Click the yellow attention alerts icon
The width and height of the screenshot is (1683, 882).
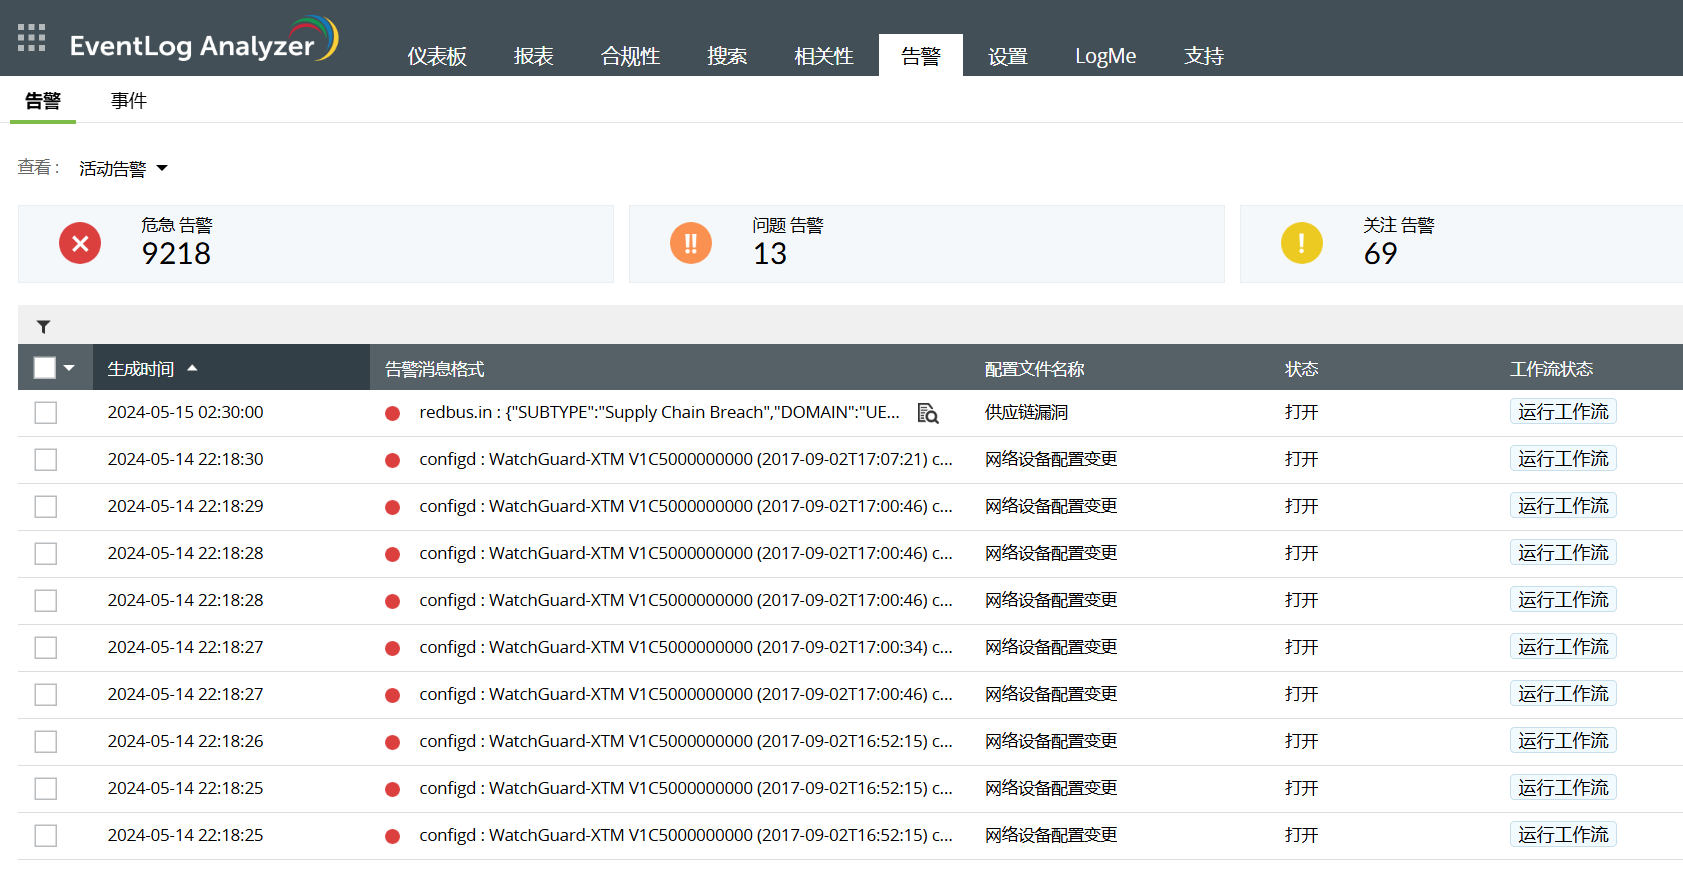coord(1302,243)
